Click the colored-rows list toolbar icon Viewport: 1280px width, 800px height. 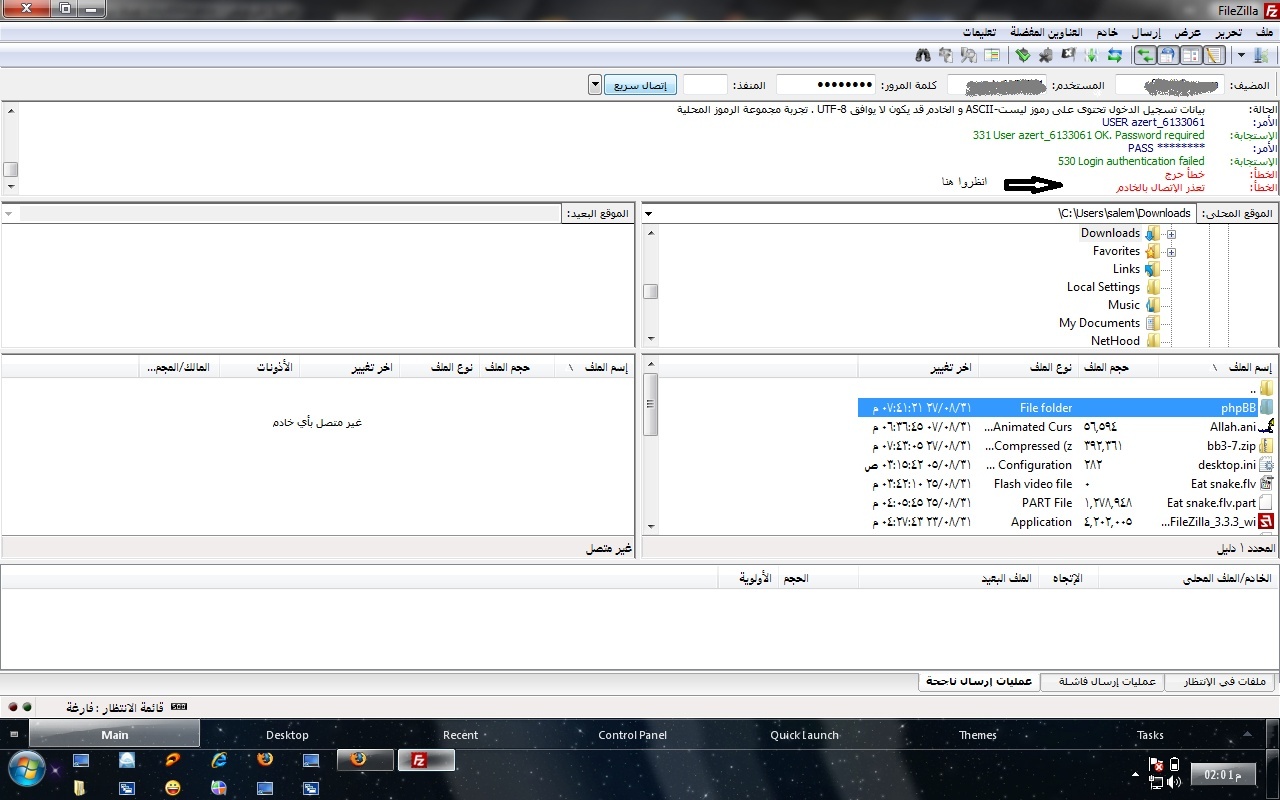(x=991, y=56)
